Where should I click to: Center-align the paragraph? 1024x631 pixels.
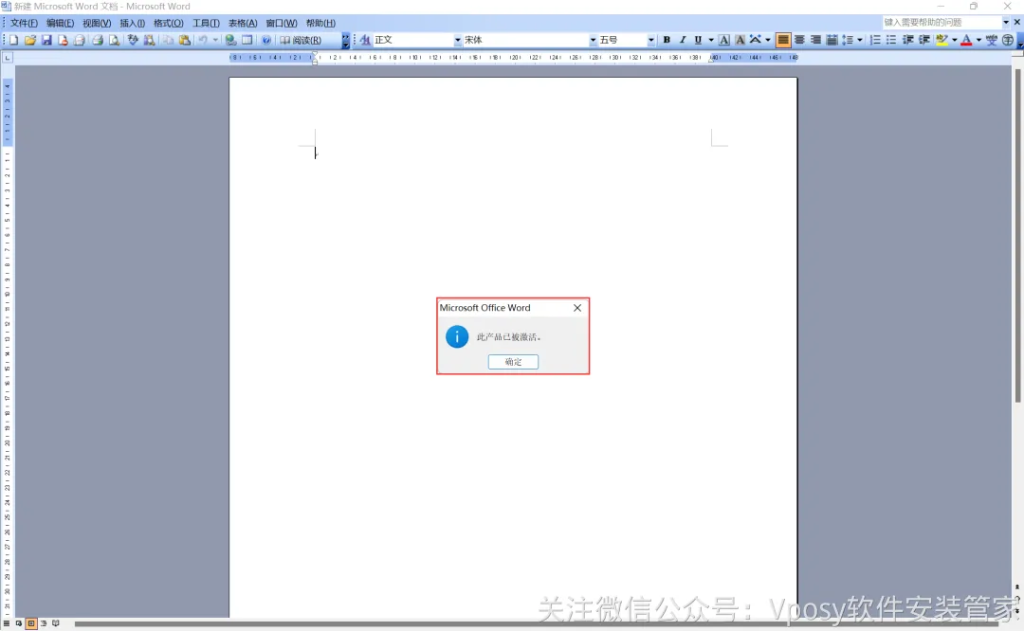coord(799,40)
